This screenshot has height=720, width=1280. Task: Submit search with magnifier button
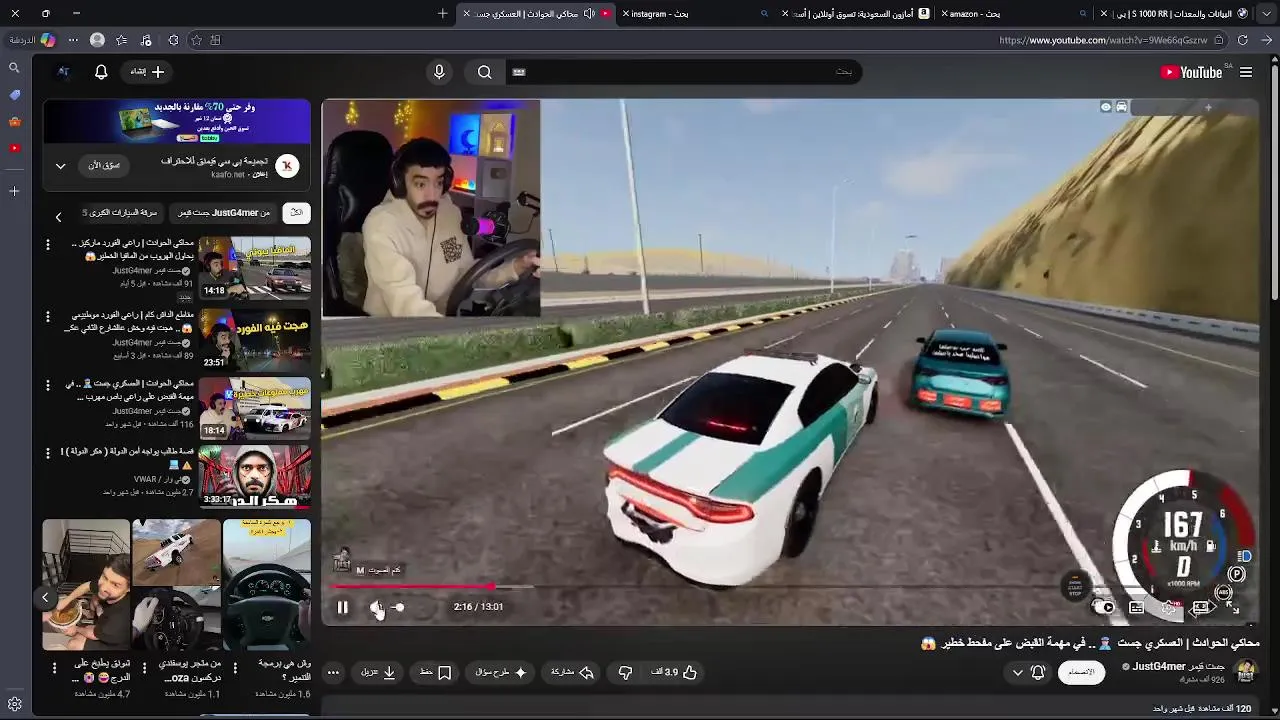point(485,72)
